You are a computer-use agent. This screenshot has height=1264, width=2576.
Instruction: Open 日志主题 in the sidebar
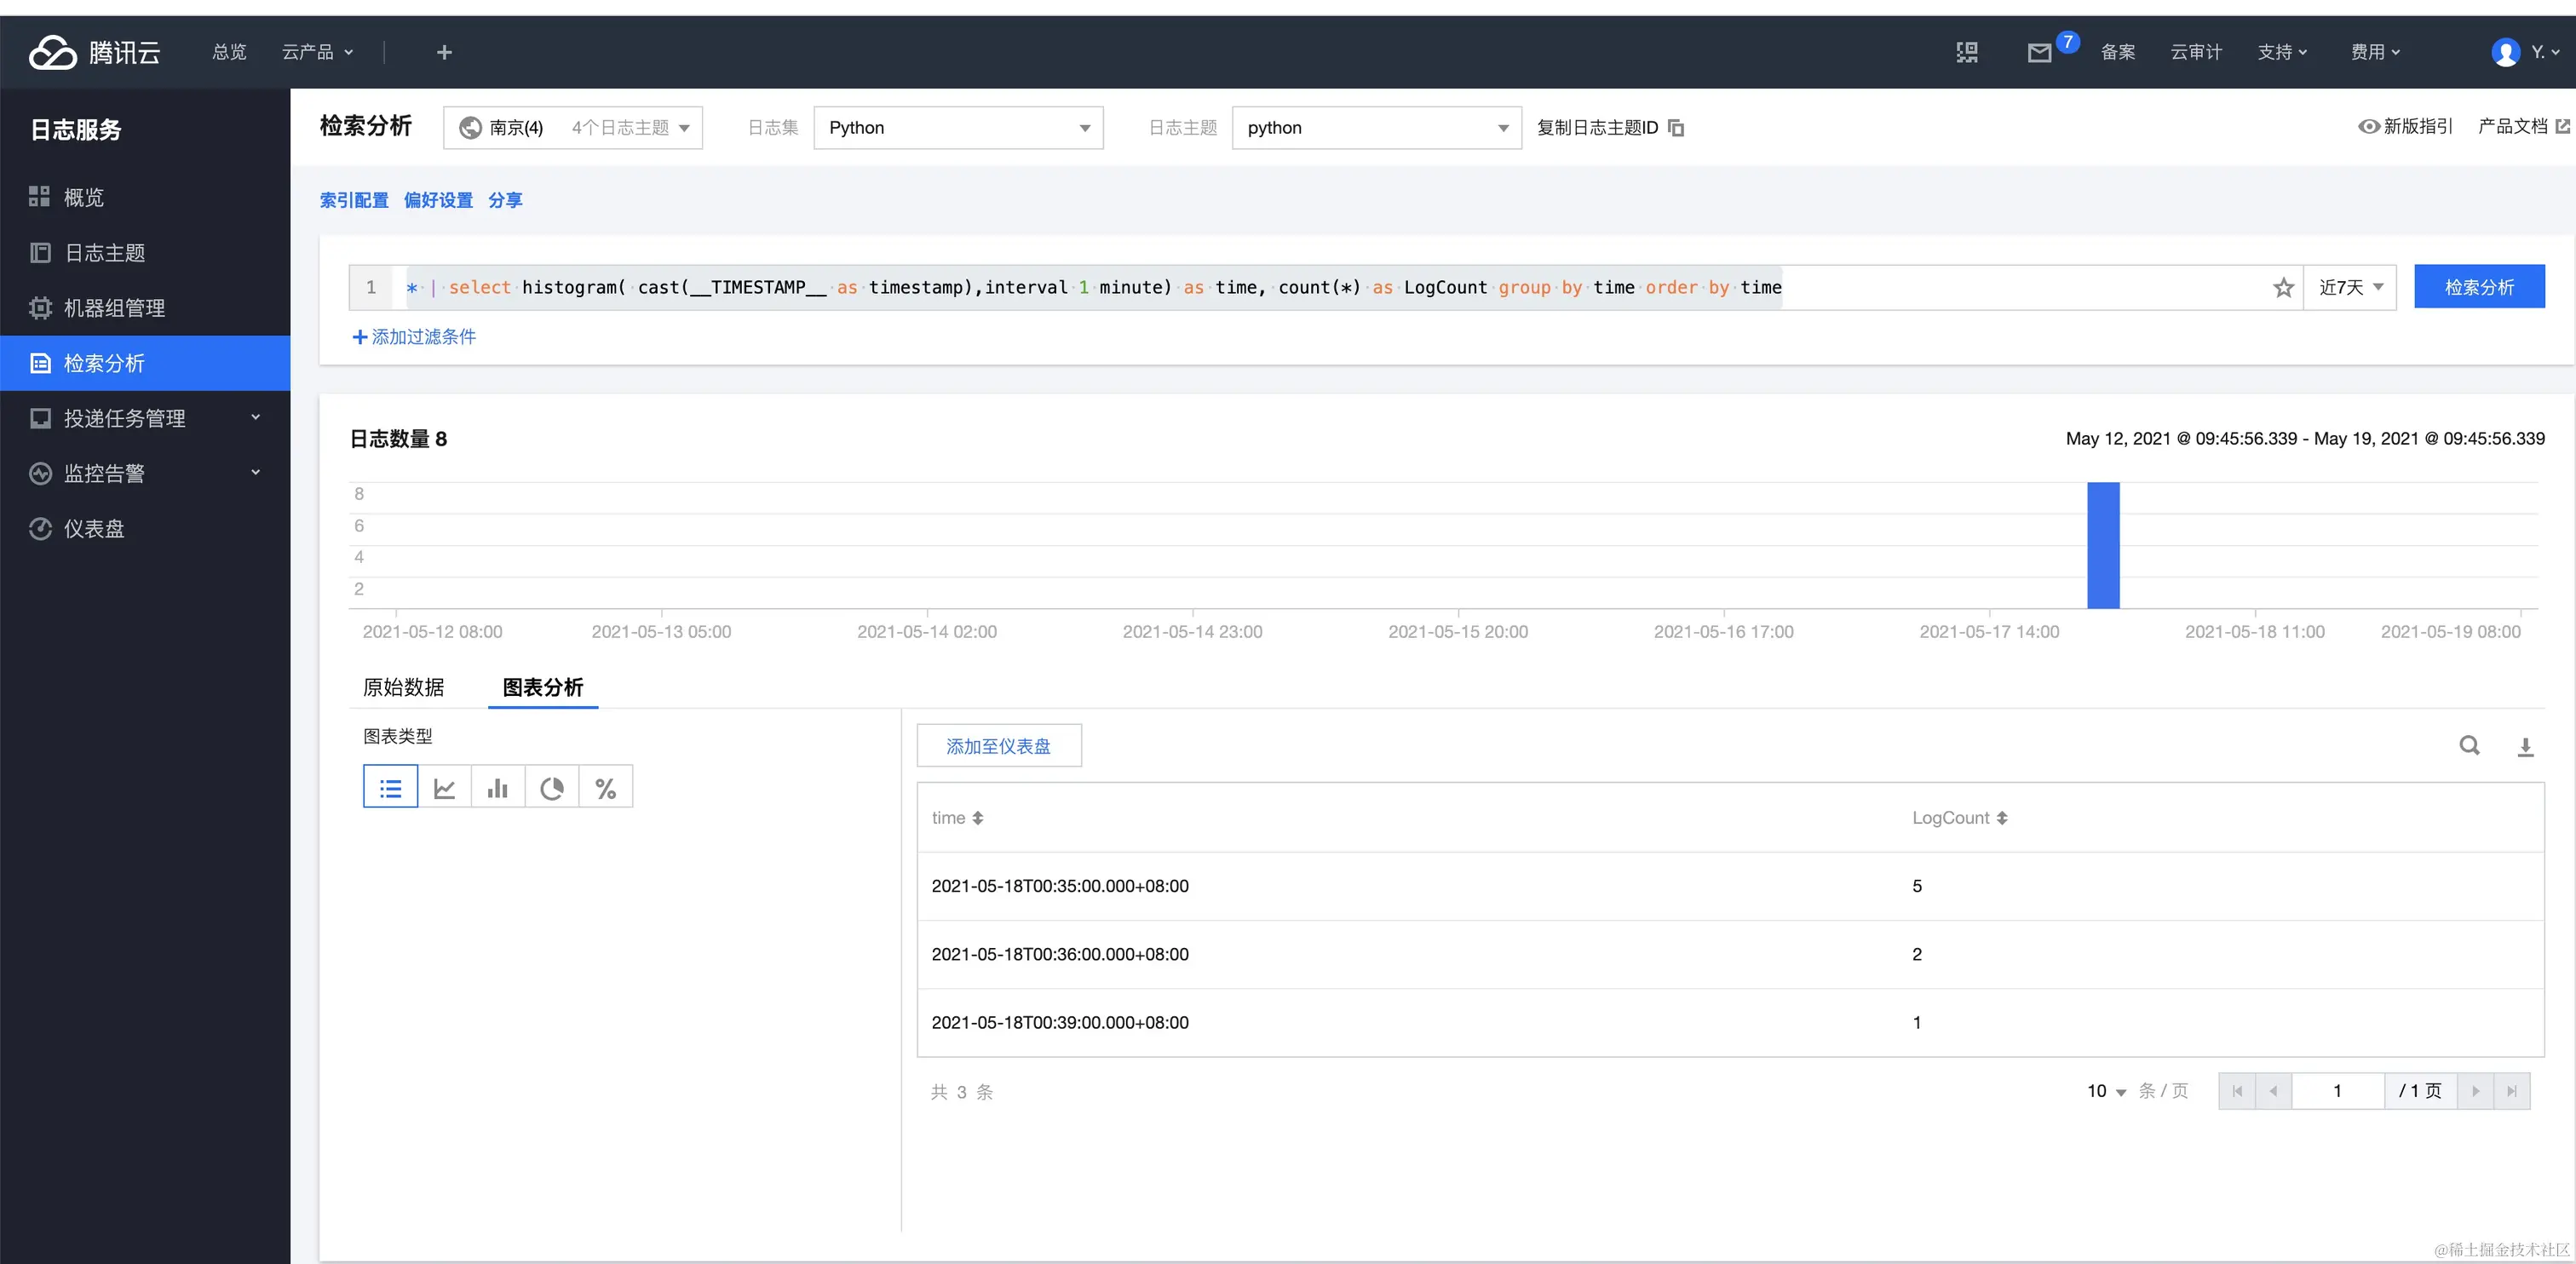(x=105, y=253)
